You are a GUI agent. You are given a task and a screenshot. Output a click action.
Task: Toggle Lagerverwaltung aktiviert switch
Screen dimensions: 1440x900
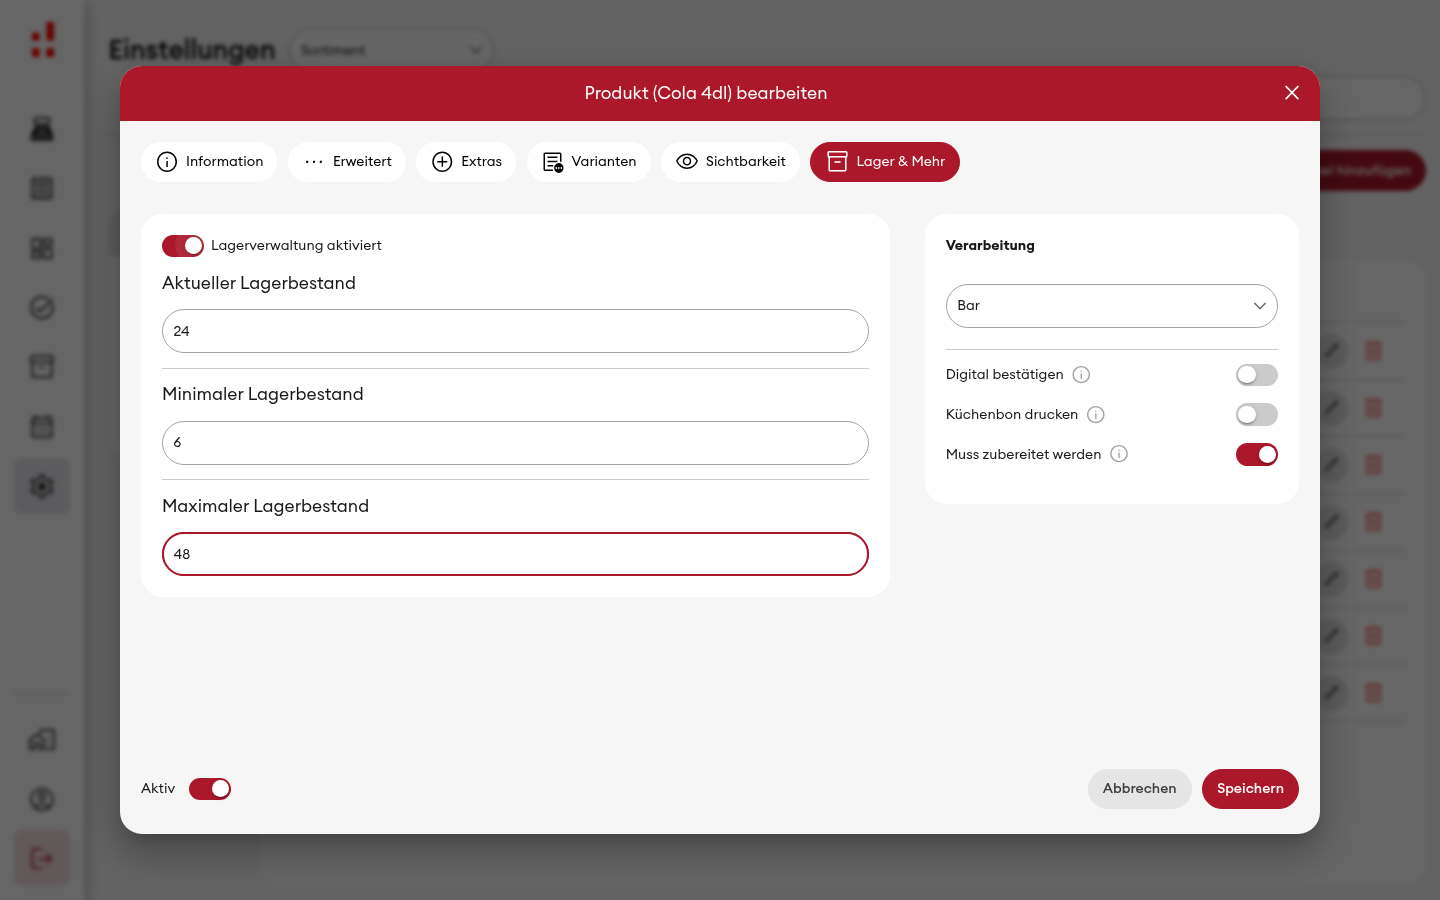click(183, 246)
